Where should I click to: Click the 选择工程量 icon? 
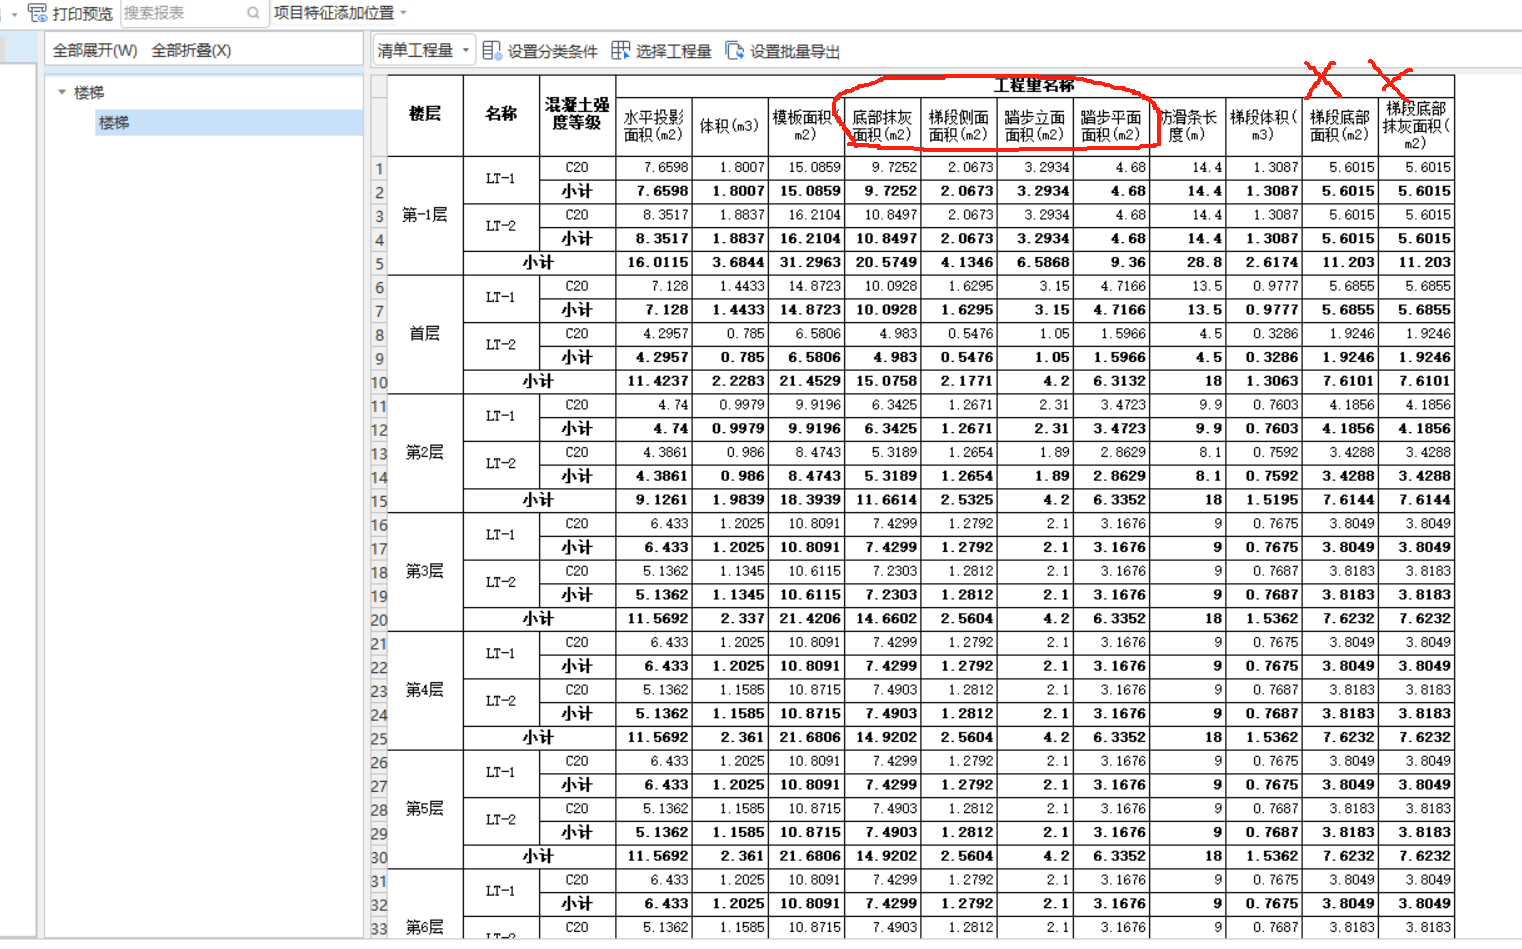tap(621, 50)
